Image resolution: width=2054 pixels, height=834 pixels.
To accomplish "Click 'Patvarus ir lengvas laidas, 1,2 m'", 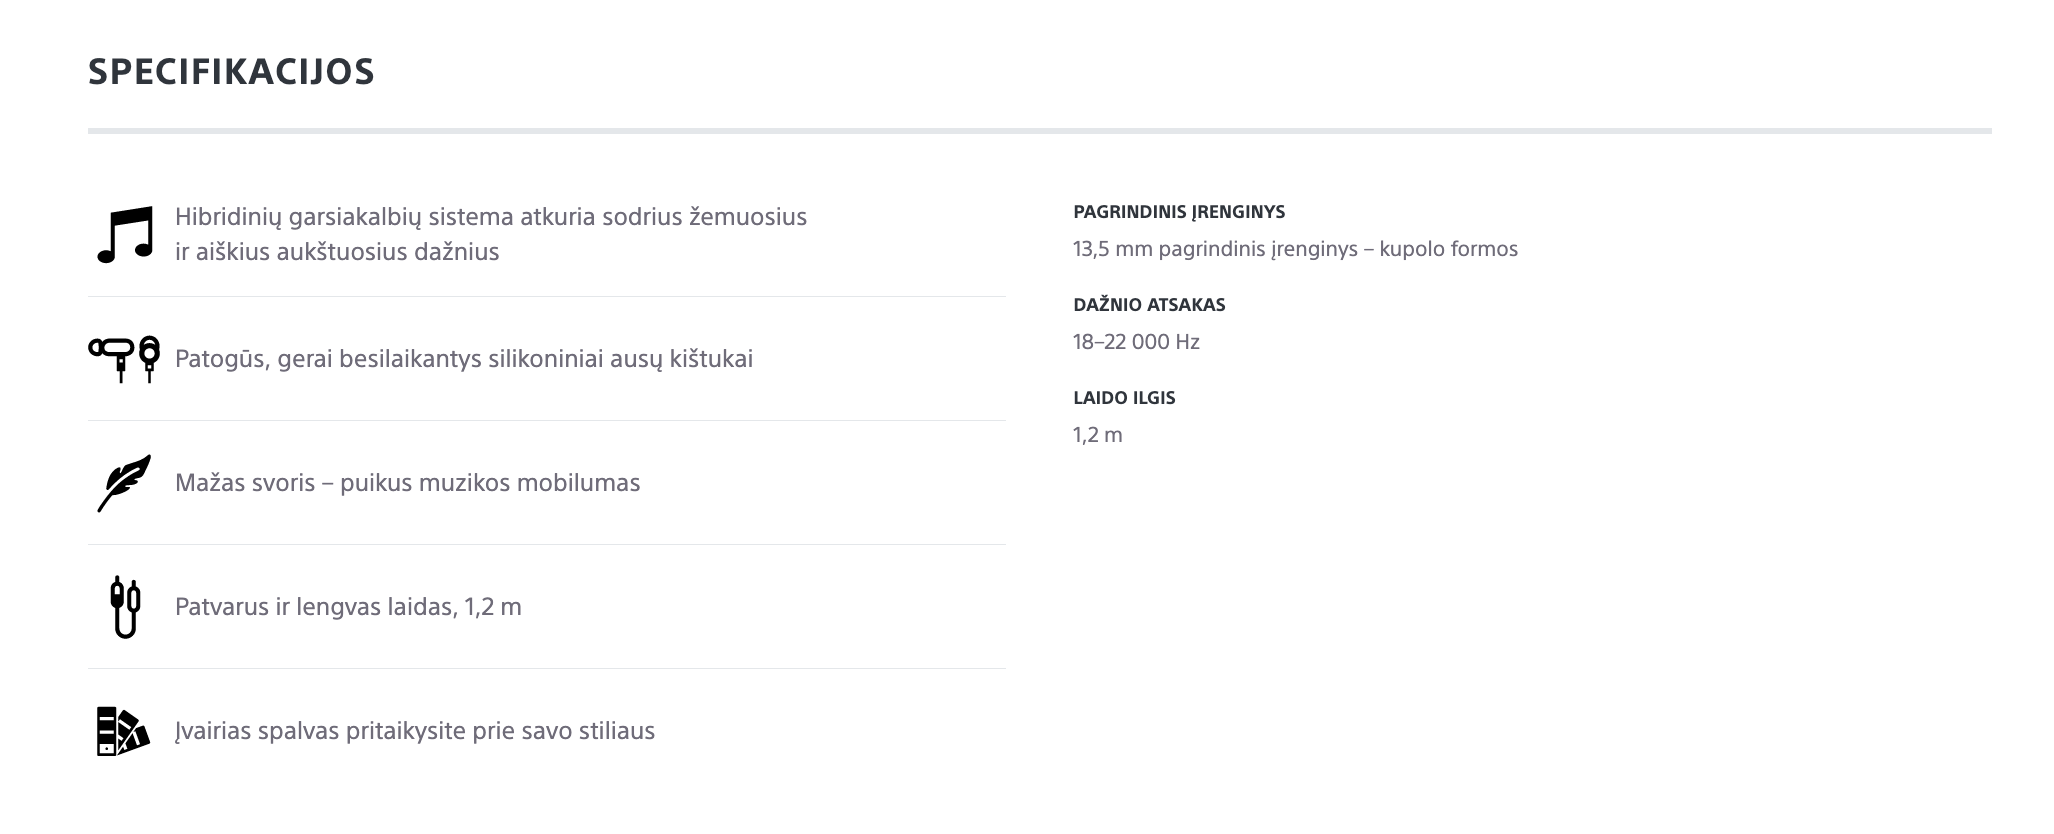I will pyautogui.click(x=348, y=607).
